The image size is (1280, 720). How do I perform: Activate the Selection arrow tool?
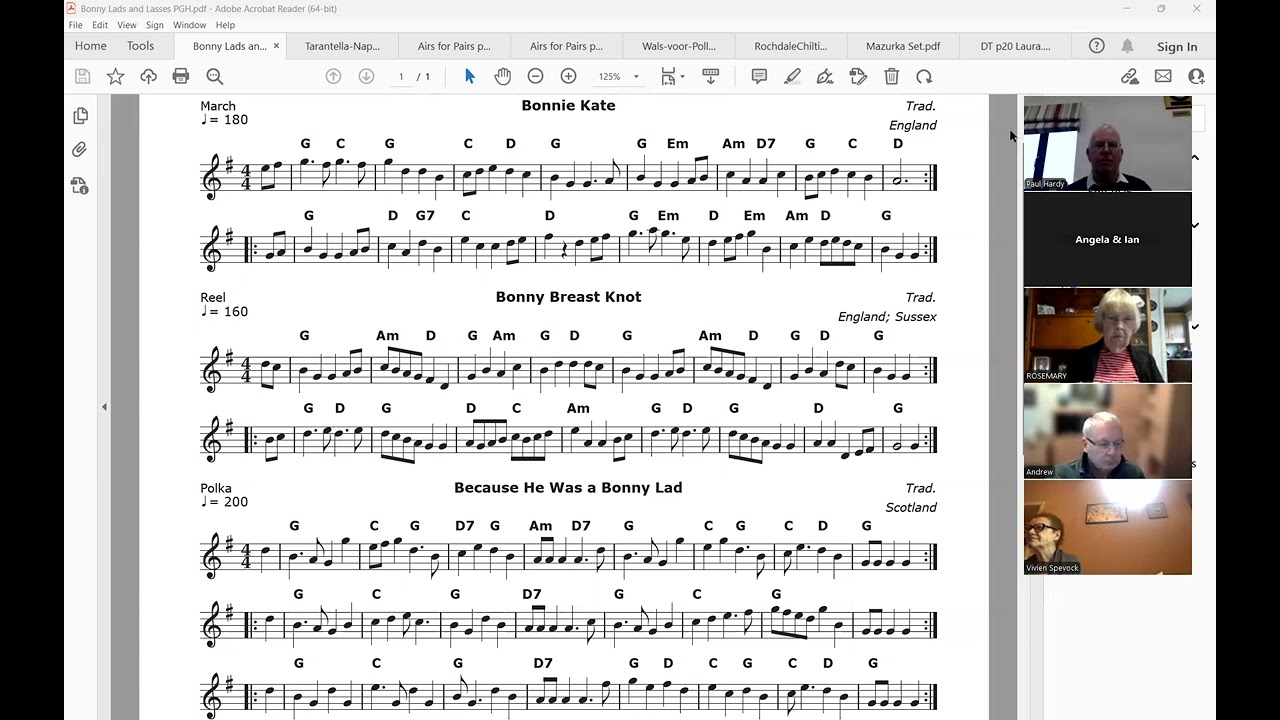tap(470, 76)
